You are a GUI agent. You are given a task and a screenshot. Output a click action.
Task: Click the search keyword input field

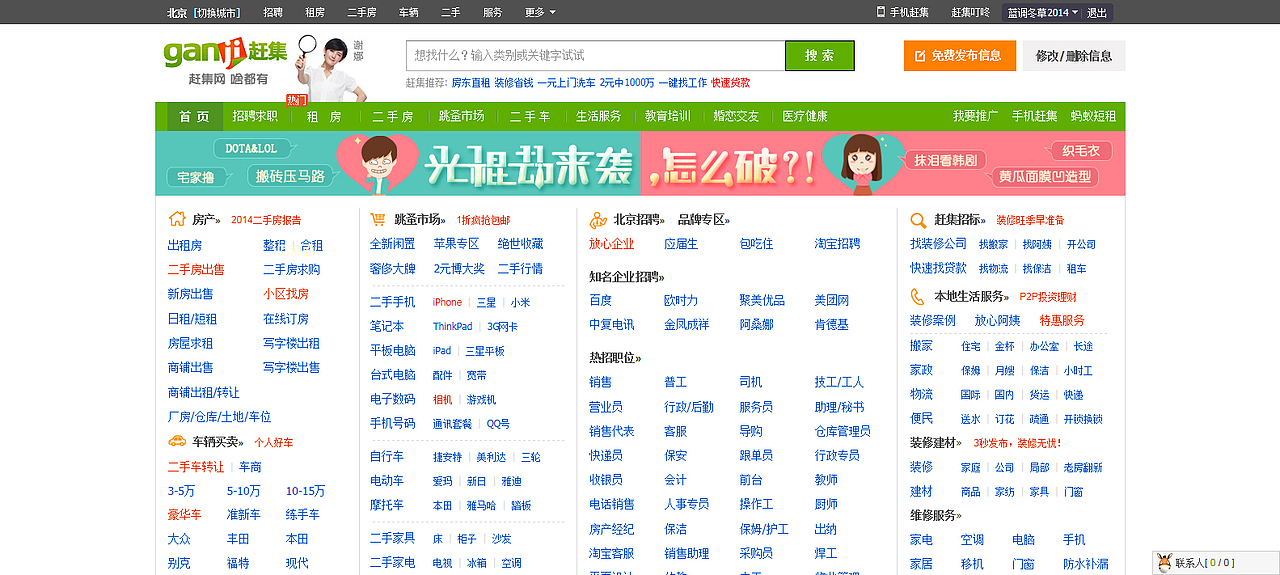(x=596, y=56)
